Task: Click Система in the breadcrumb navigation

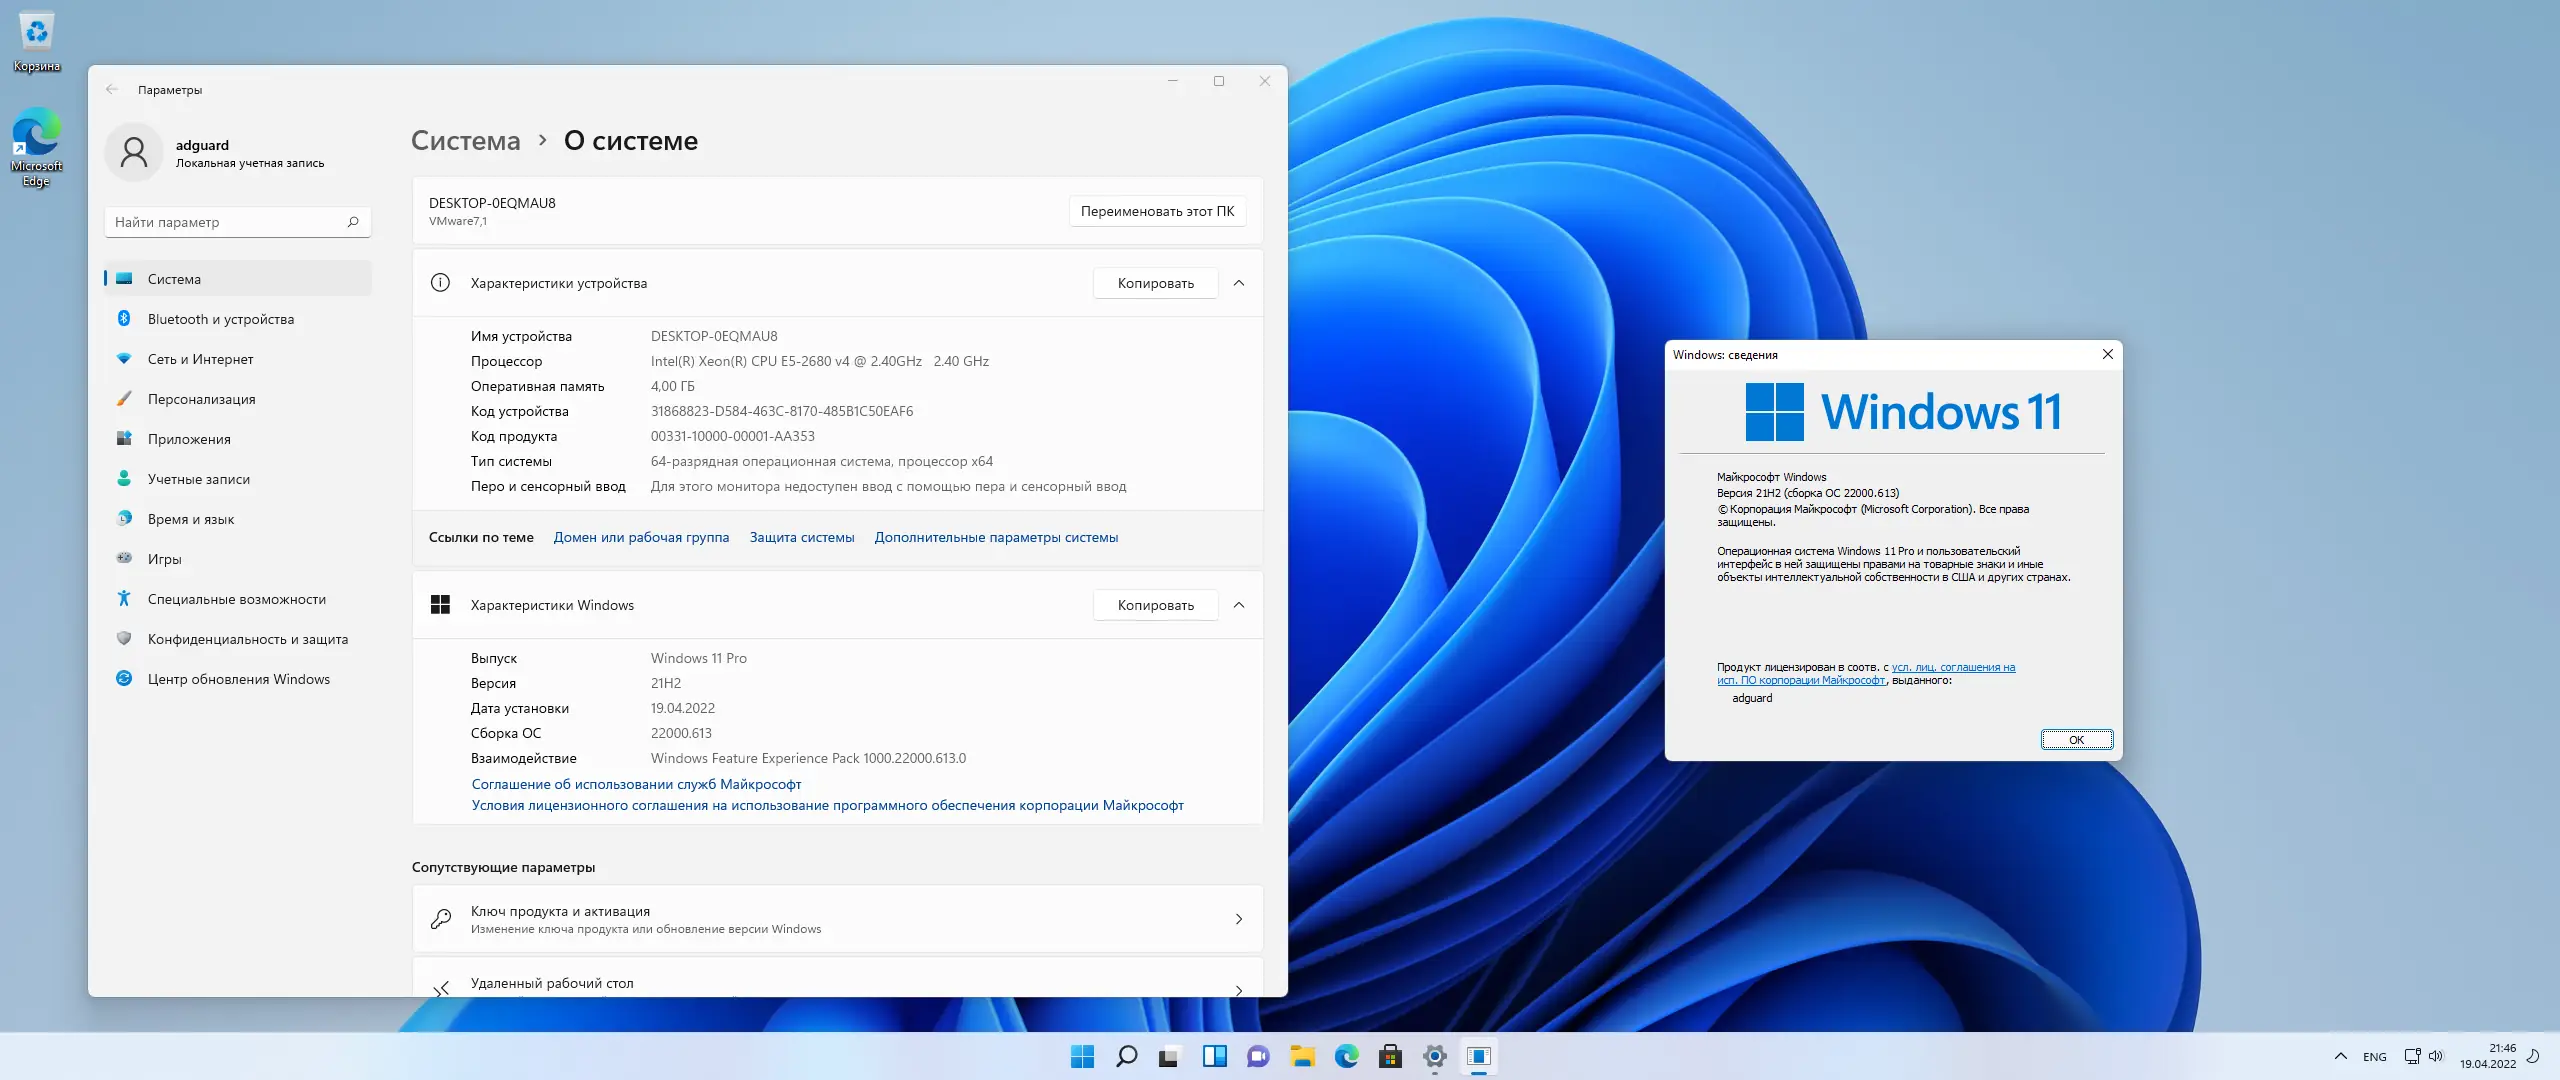Action: [x=465, y=140]
